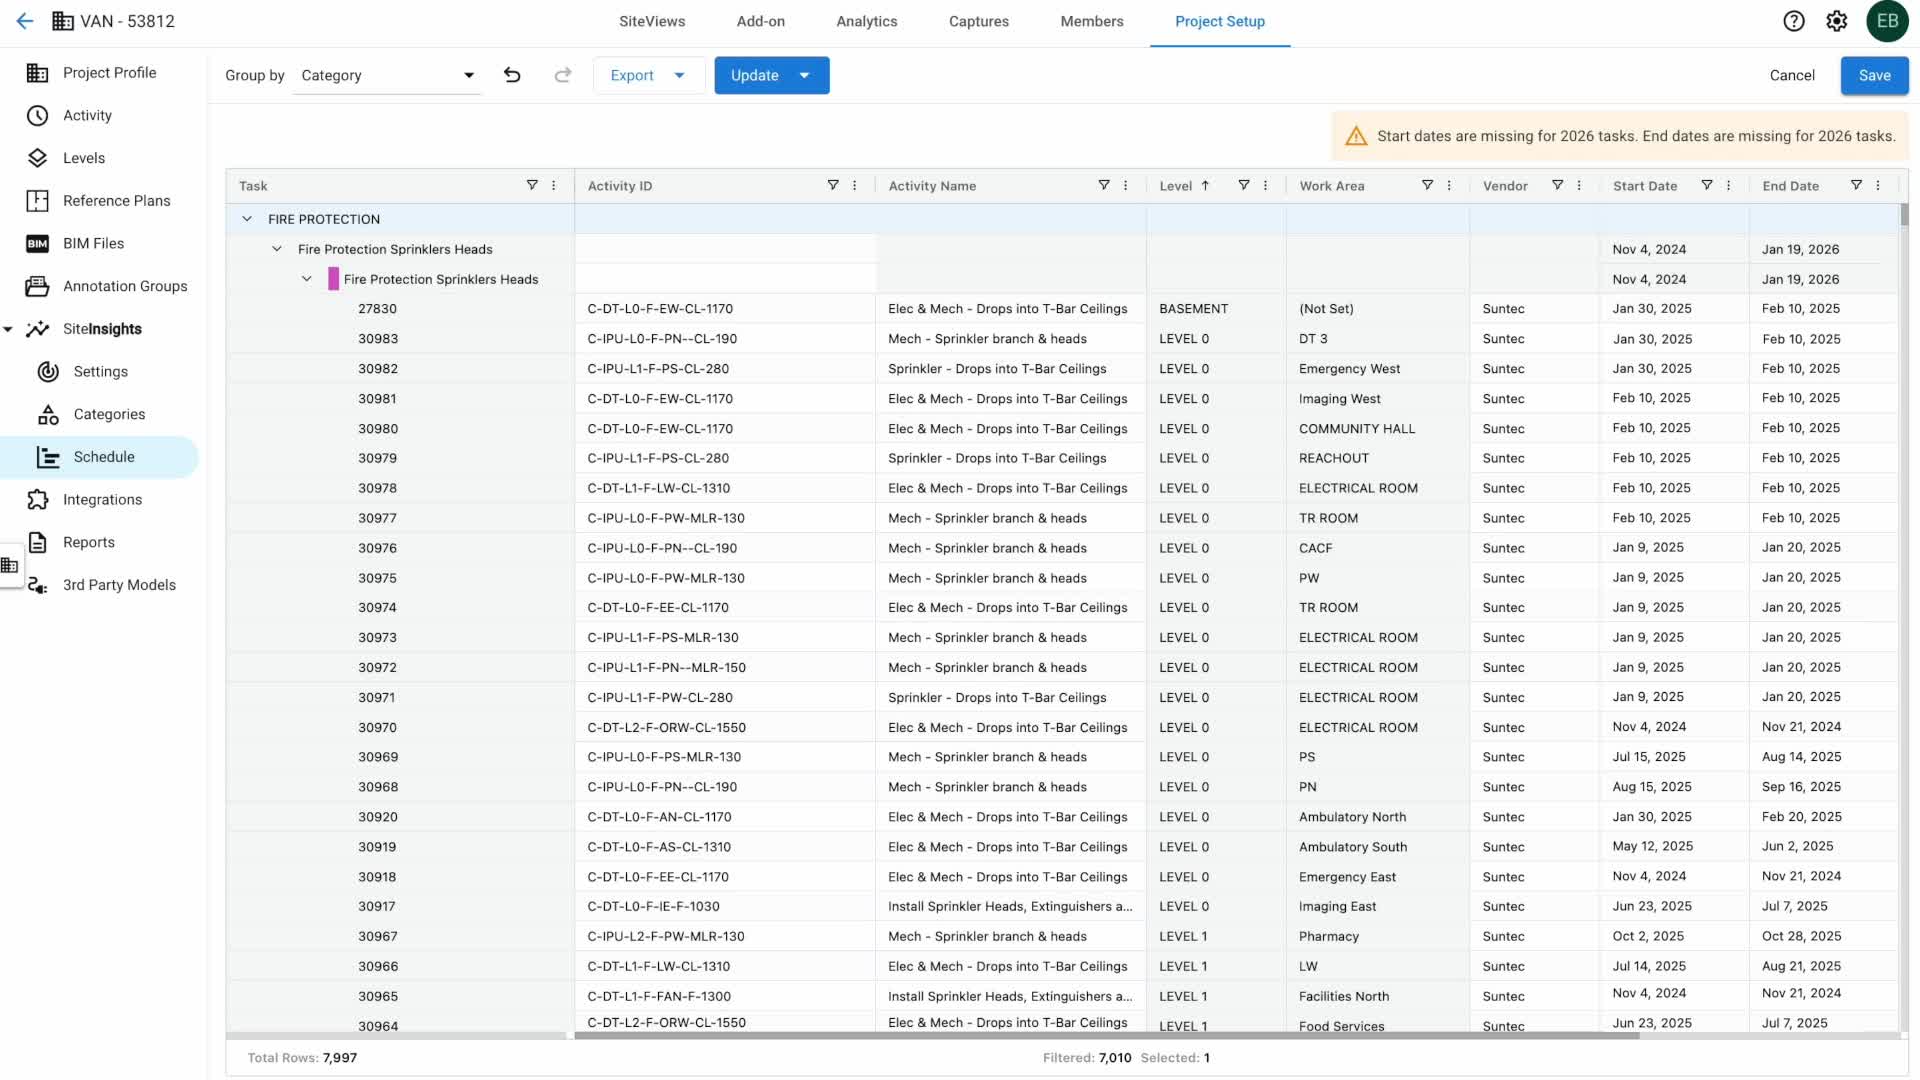The height and width of the screenshot is (1080, 1920).
Task: Open Activity Name column options menu
Action: (1126, 185)
